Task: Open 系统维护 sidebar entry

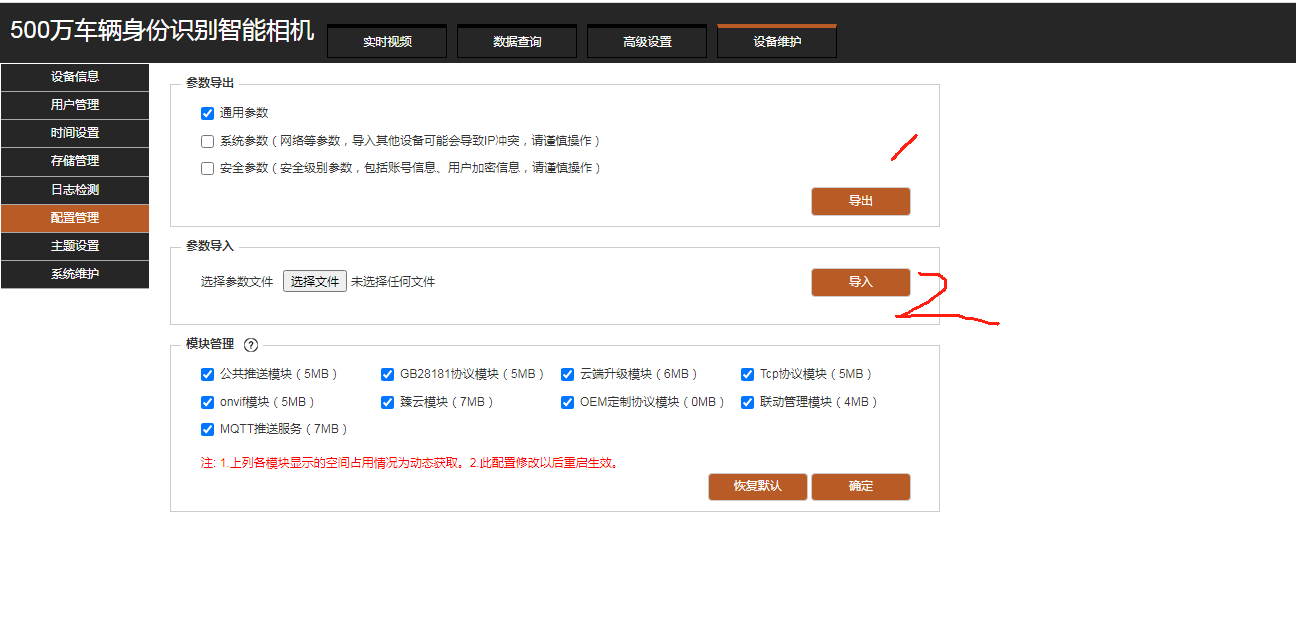Action: (x=75, y=274)
